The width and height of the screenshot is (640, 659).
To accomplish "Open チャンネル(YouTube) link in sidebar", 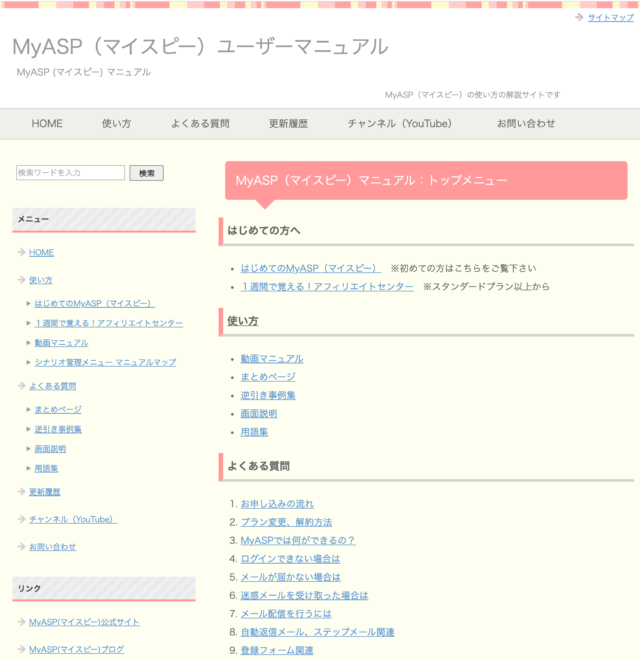I will point(73,519).
